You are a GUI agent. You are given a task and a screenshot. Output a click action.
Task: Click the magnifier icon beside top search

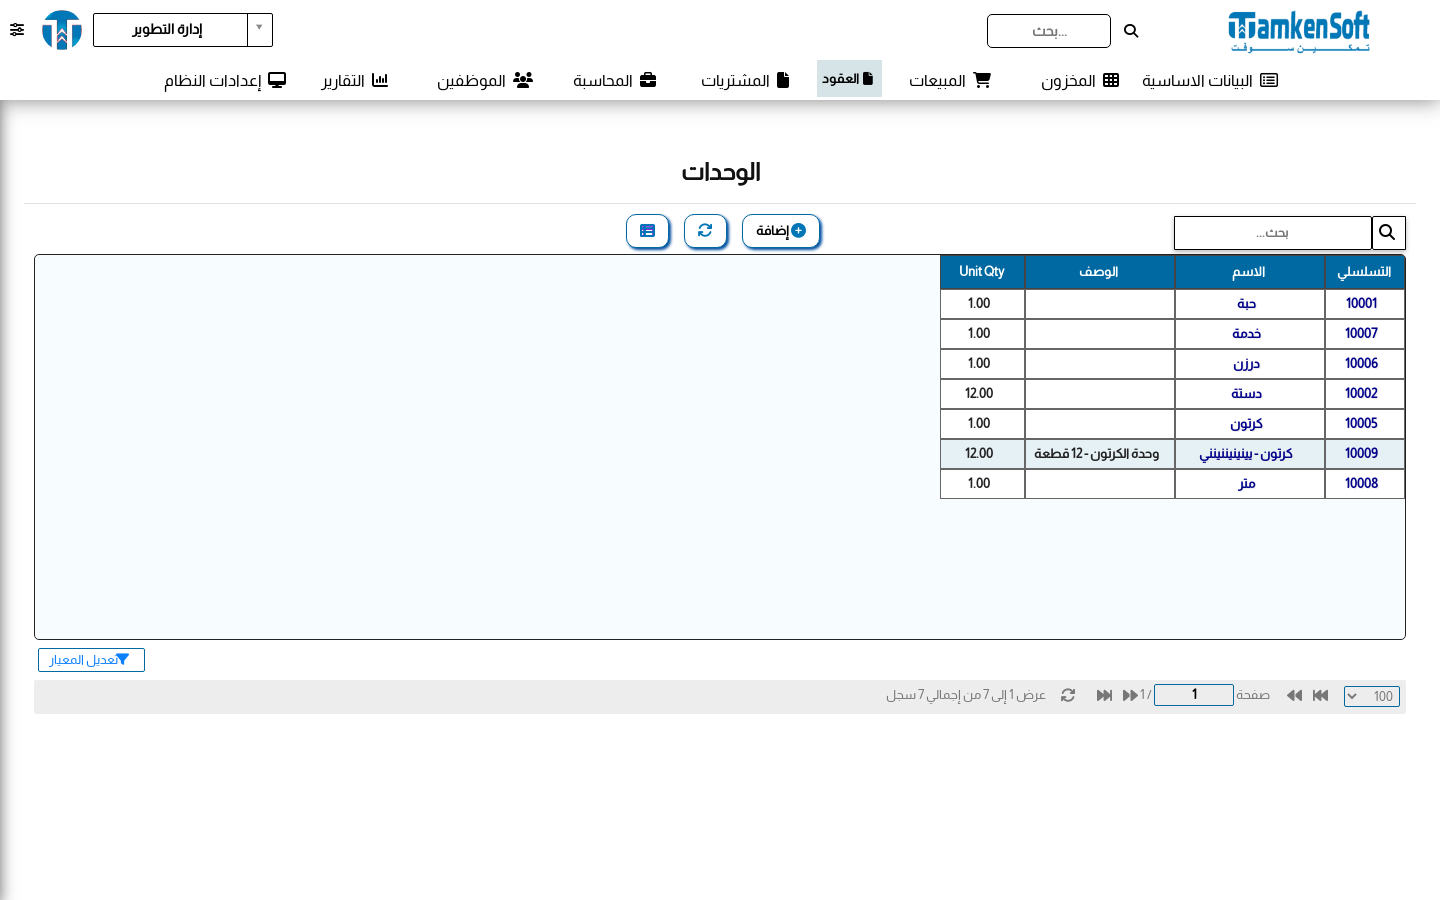coord(1131,31)
